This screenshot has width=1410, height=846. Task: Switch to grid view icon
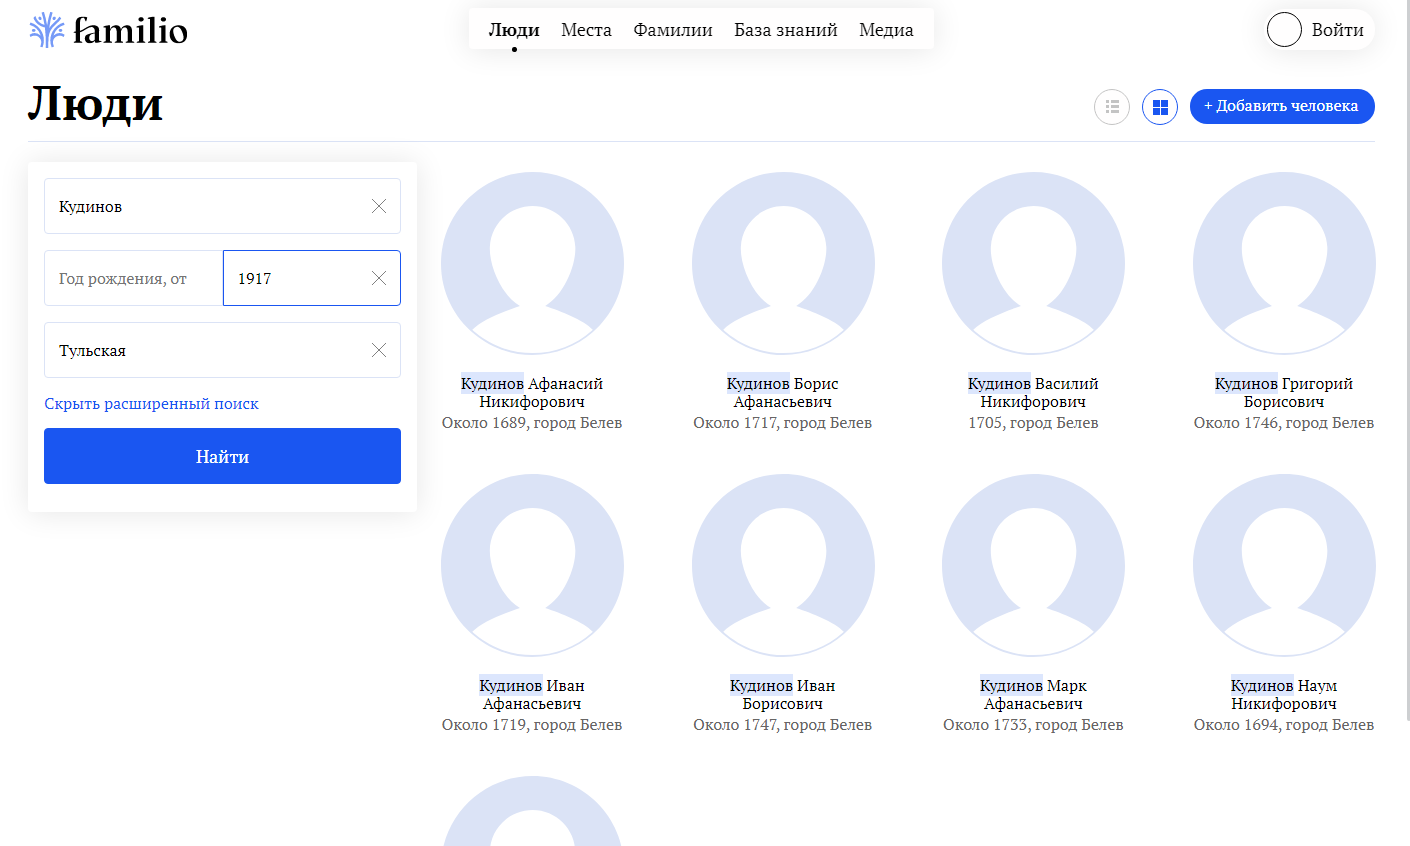point(1160,107)
